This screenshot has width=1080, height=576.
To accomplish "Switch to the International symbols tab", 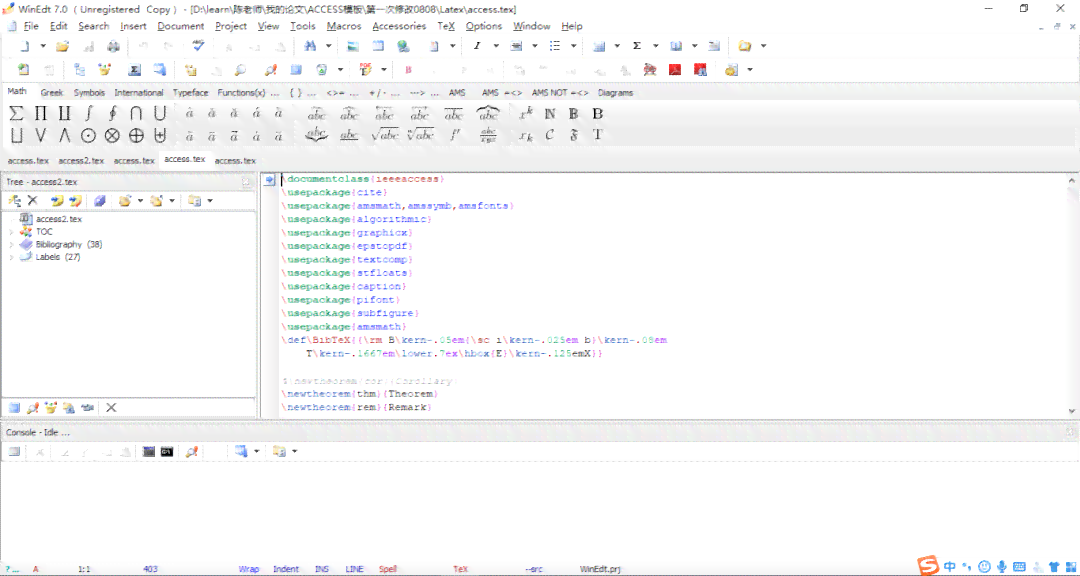I will (138, 92).
